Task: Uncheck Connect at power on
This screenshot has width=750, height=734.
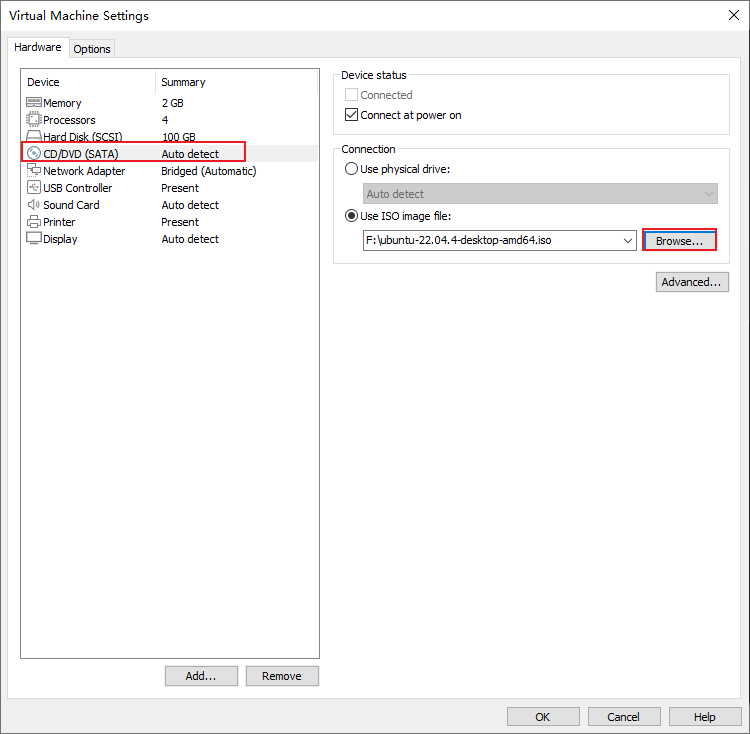Action: 351,115
